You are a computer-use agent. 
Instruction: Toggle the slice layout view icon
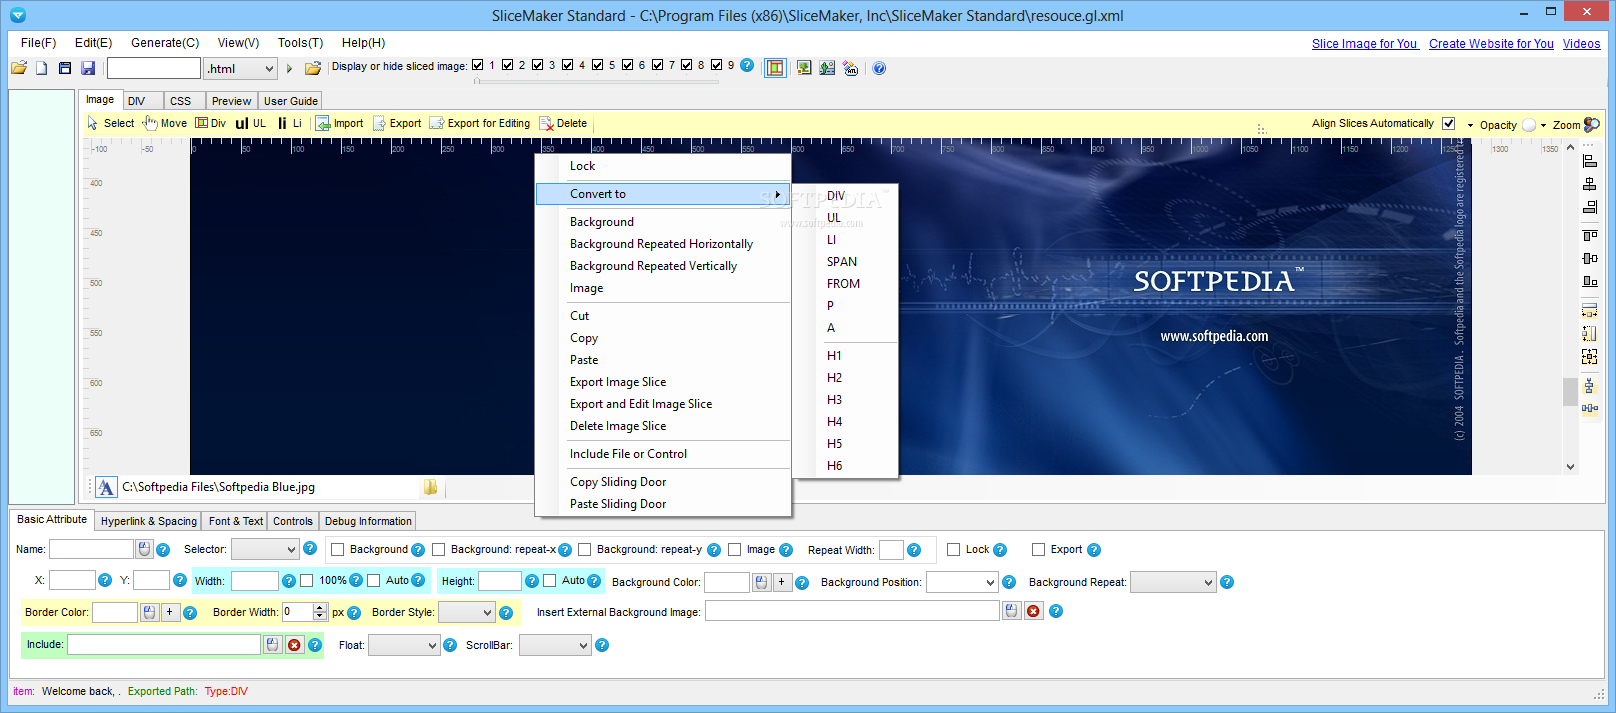point(775,68)
